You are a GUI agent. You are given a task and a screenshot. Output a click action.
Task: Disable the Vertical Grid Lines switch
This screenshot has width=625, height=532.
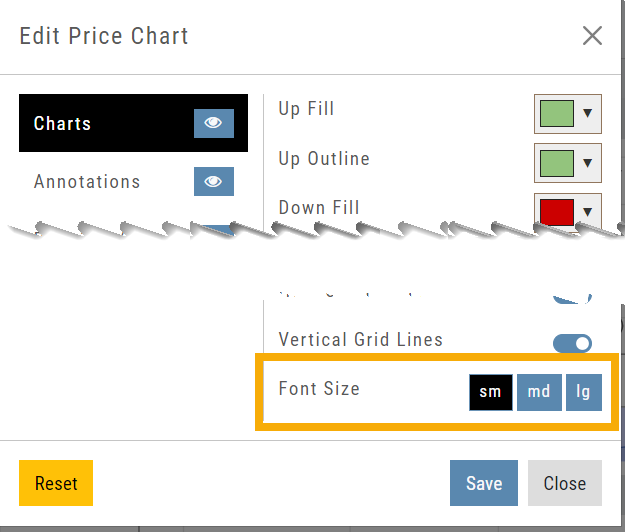pyautogui.click(x=572, y=343)
